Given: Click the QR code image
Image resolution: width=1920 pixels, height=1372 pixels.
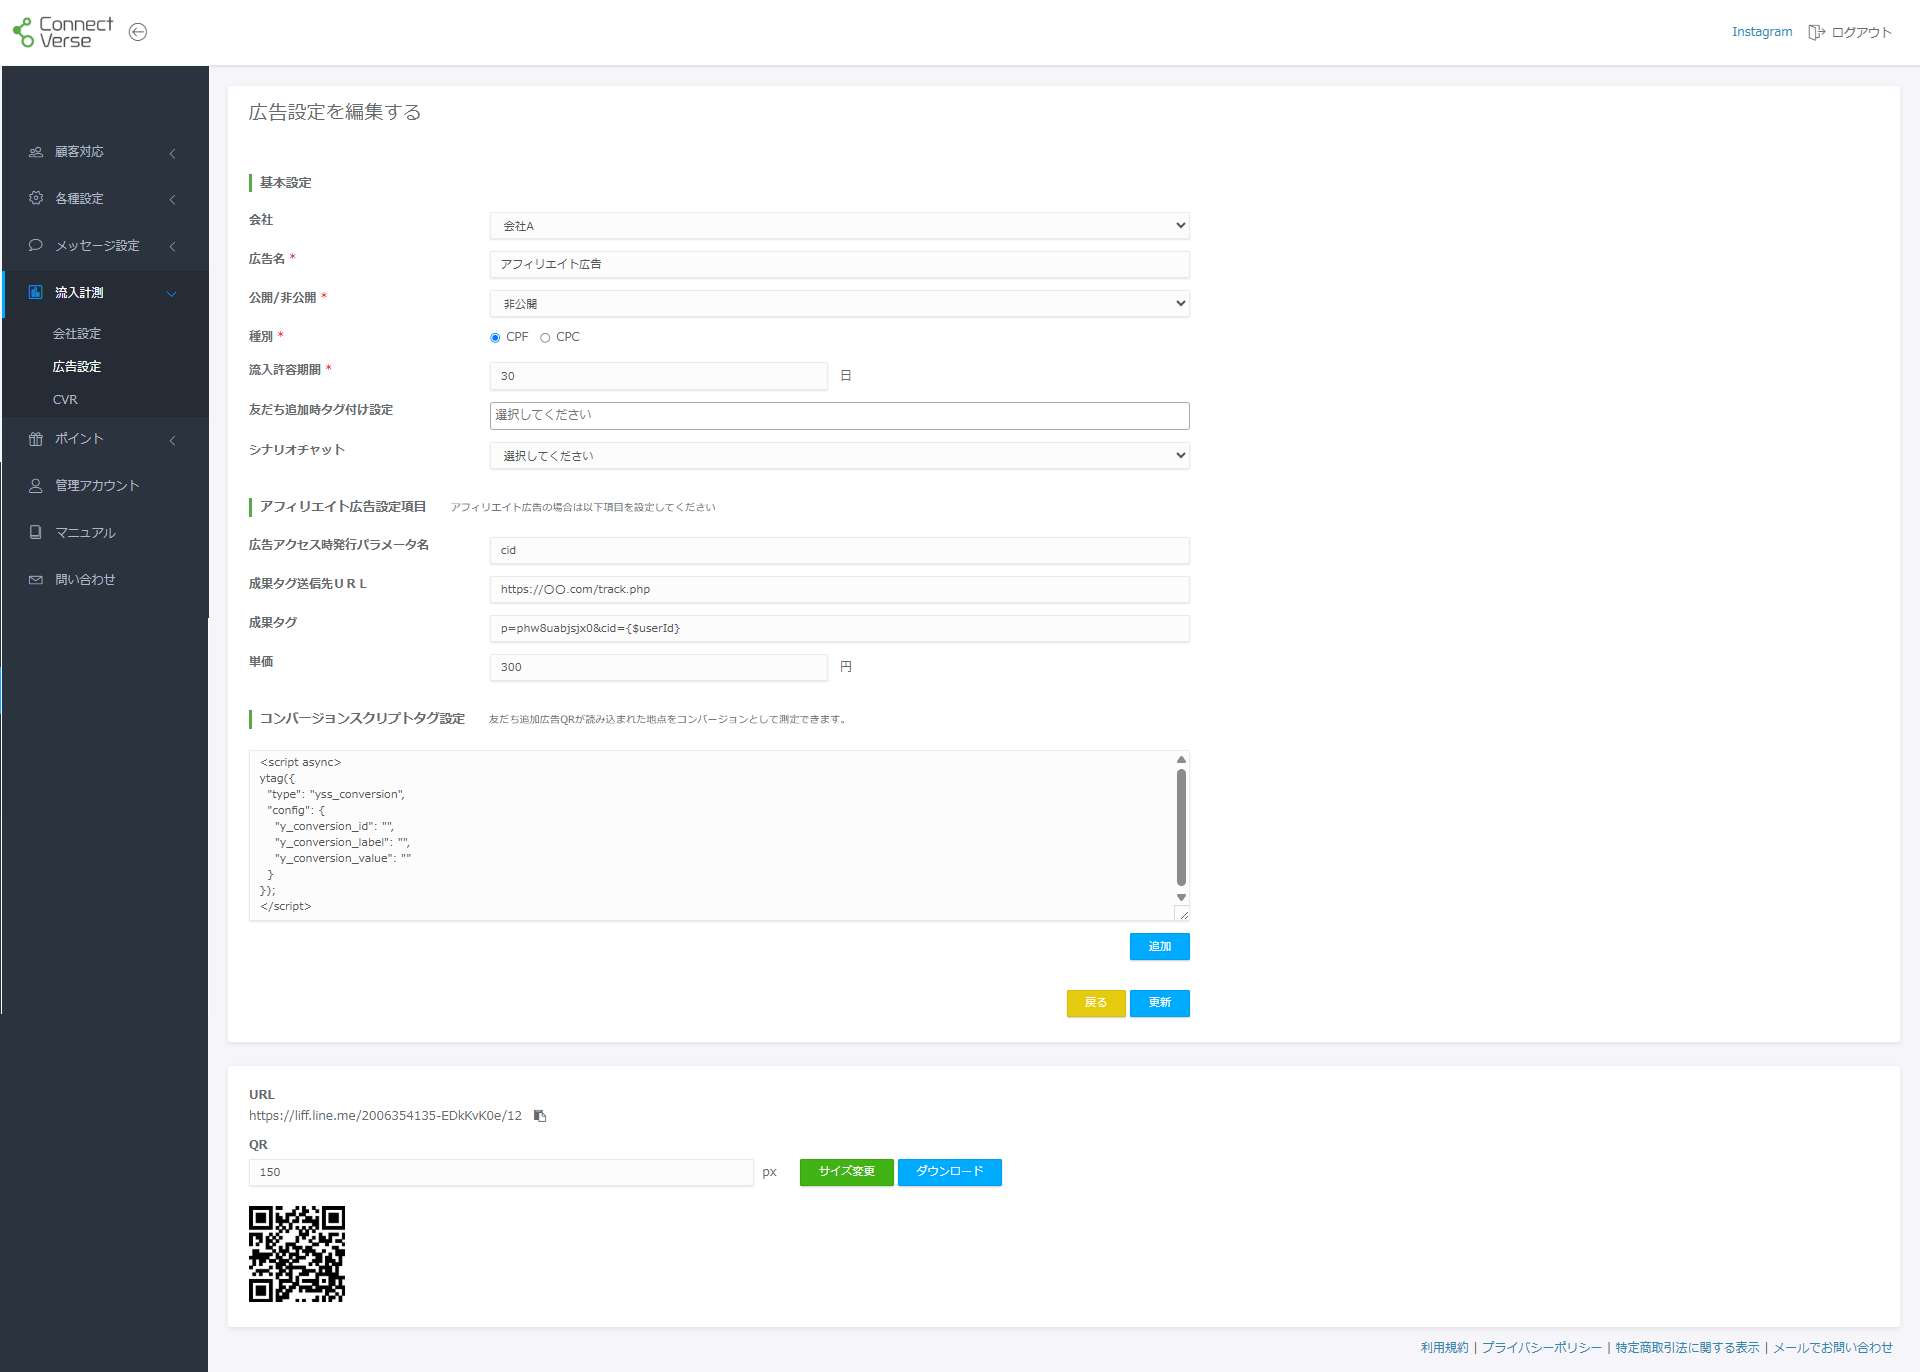Looking at the screenshot, I should [297, 1254].
